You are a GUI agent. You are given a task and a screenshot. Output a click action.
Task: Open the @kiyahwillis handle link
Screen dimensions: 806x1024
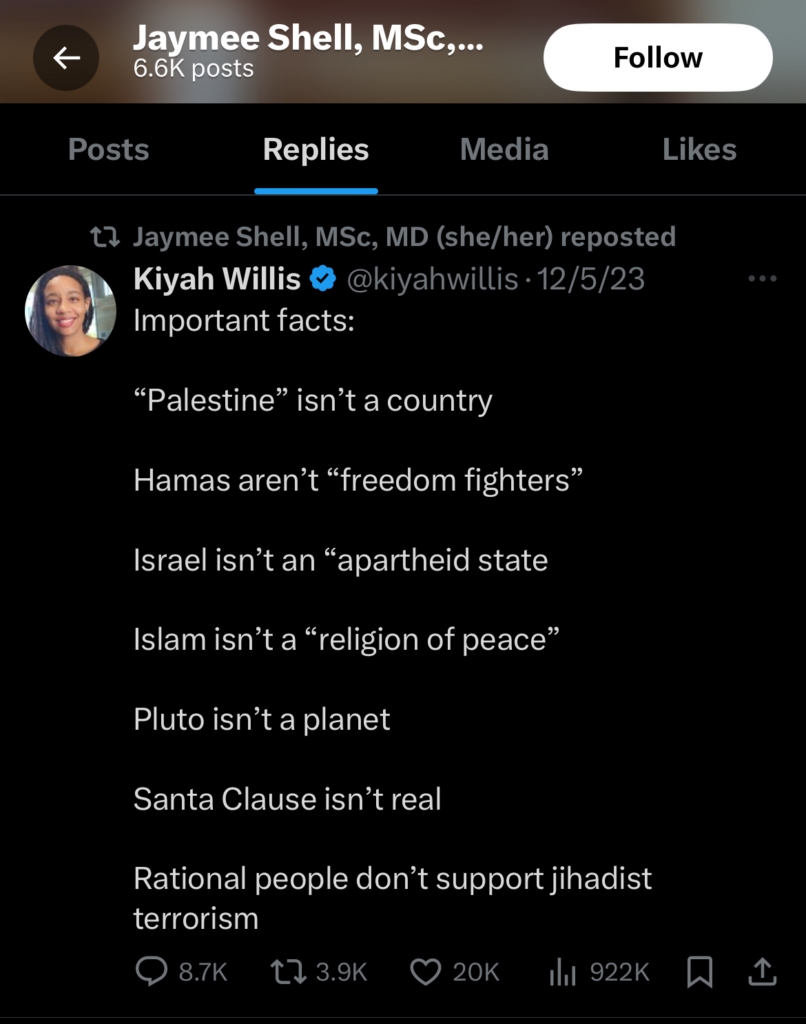(432, 280)
